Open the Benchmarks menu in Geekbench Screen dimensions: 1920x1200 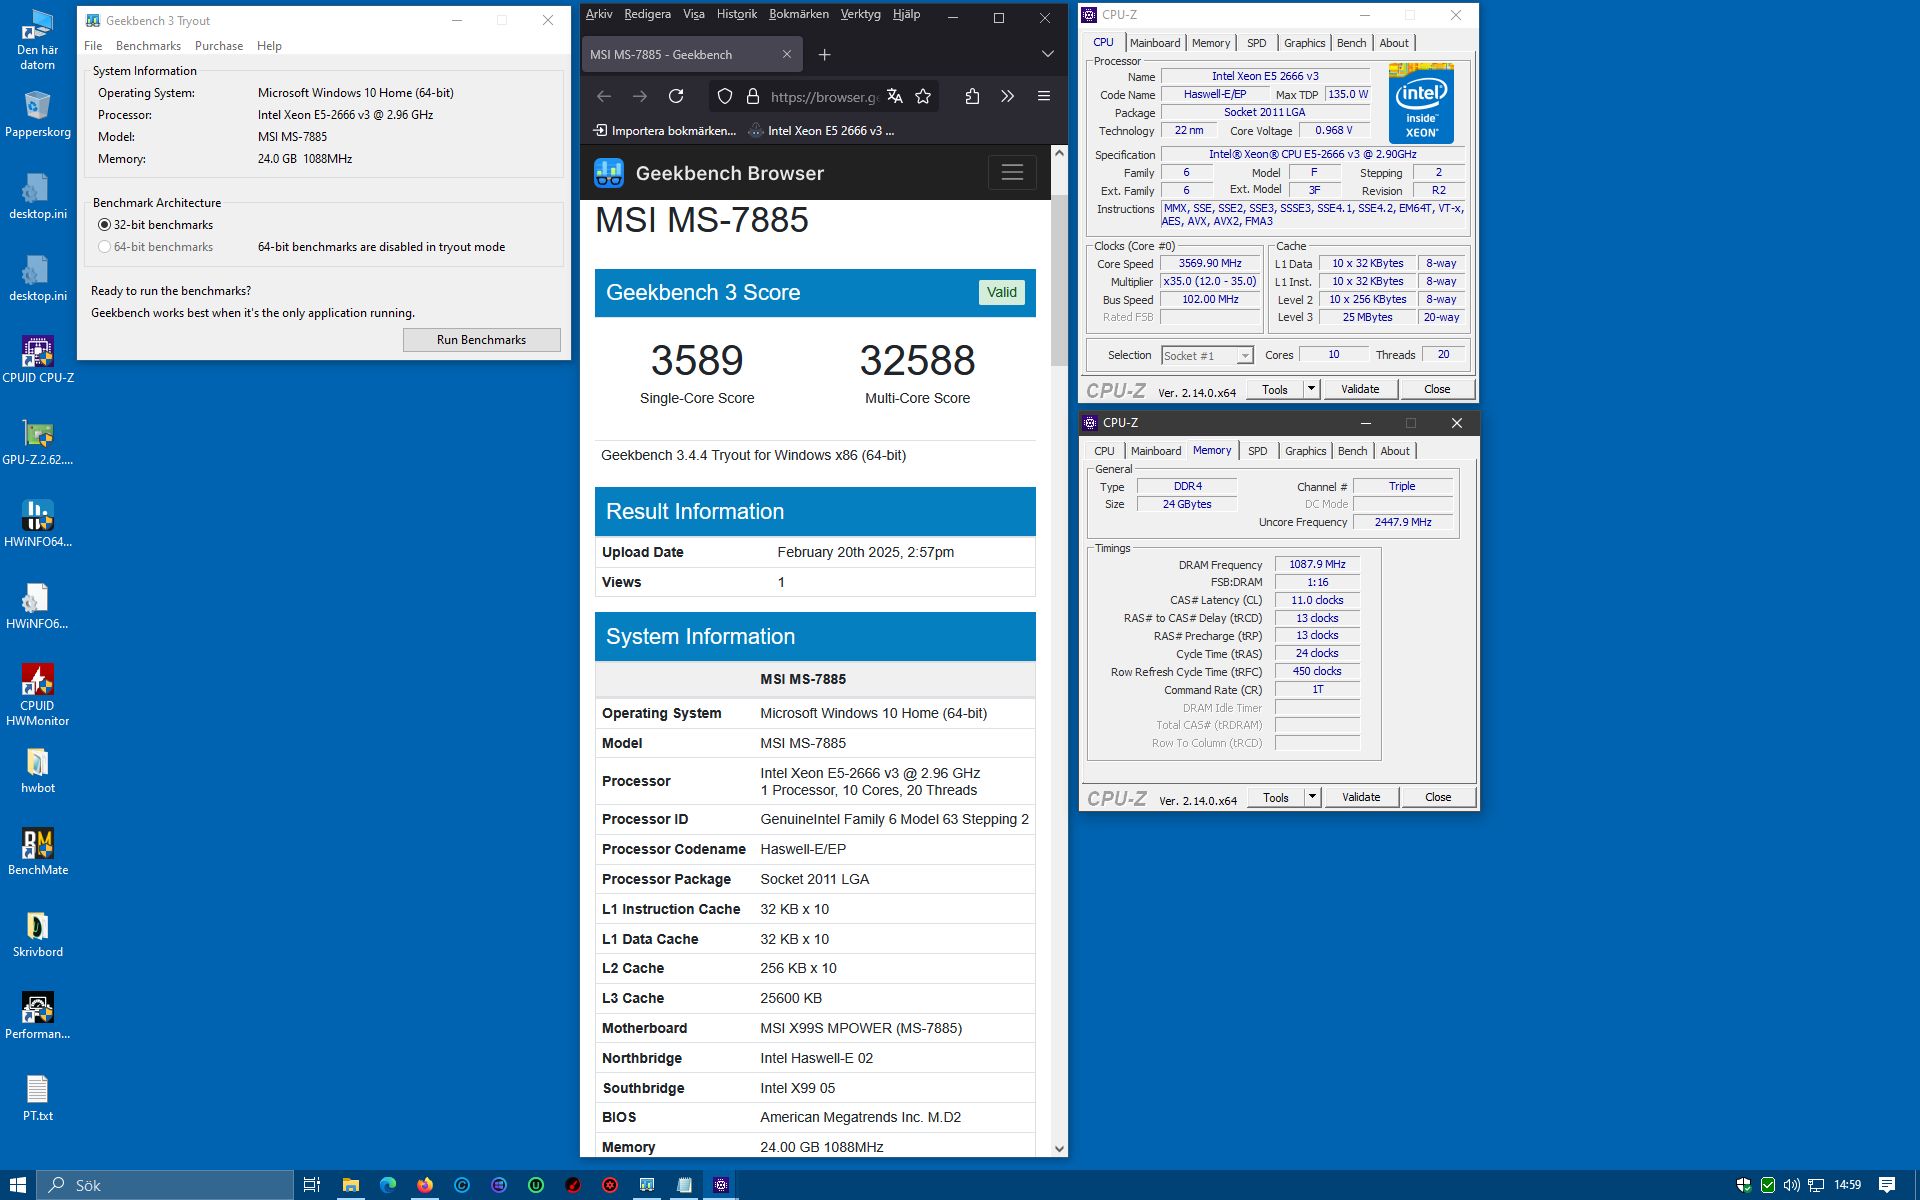tap(148, 46)
